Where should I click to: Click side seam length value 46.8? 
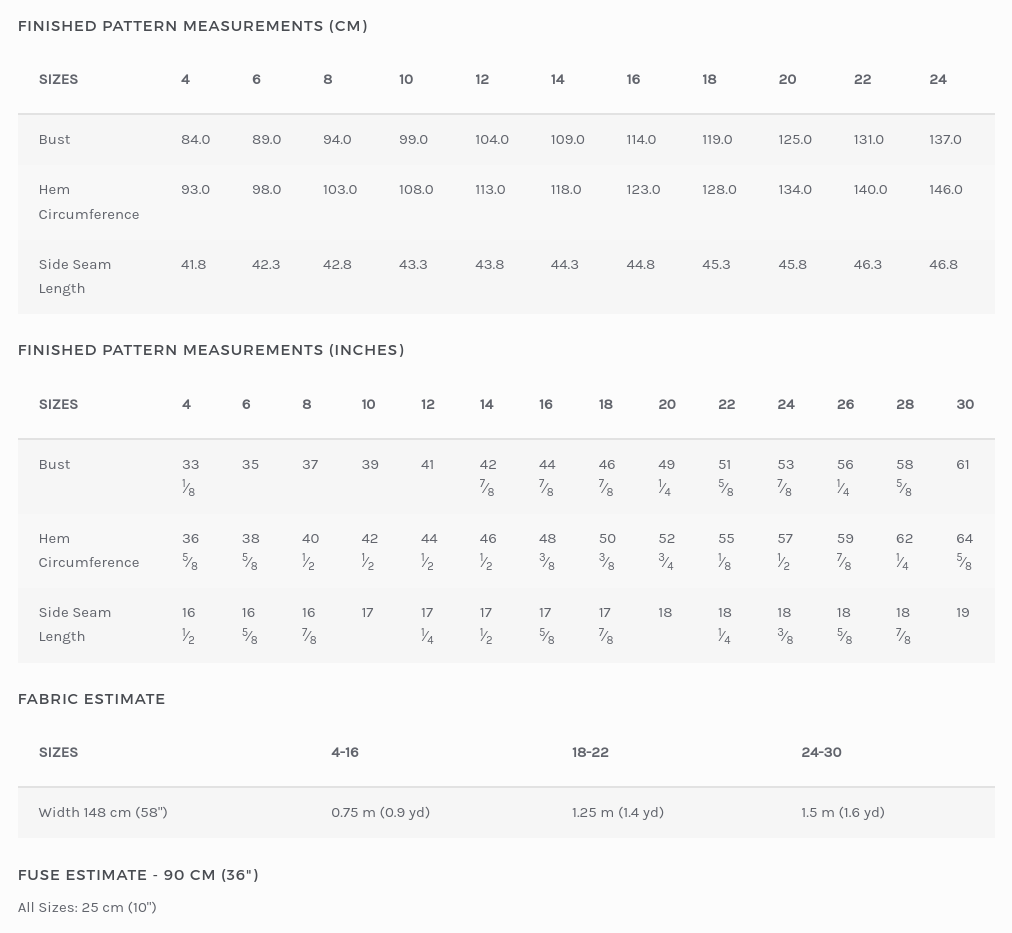[943, 264]
